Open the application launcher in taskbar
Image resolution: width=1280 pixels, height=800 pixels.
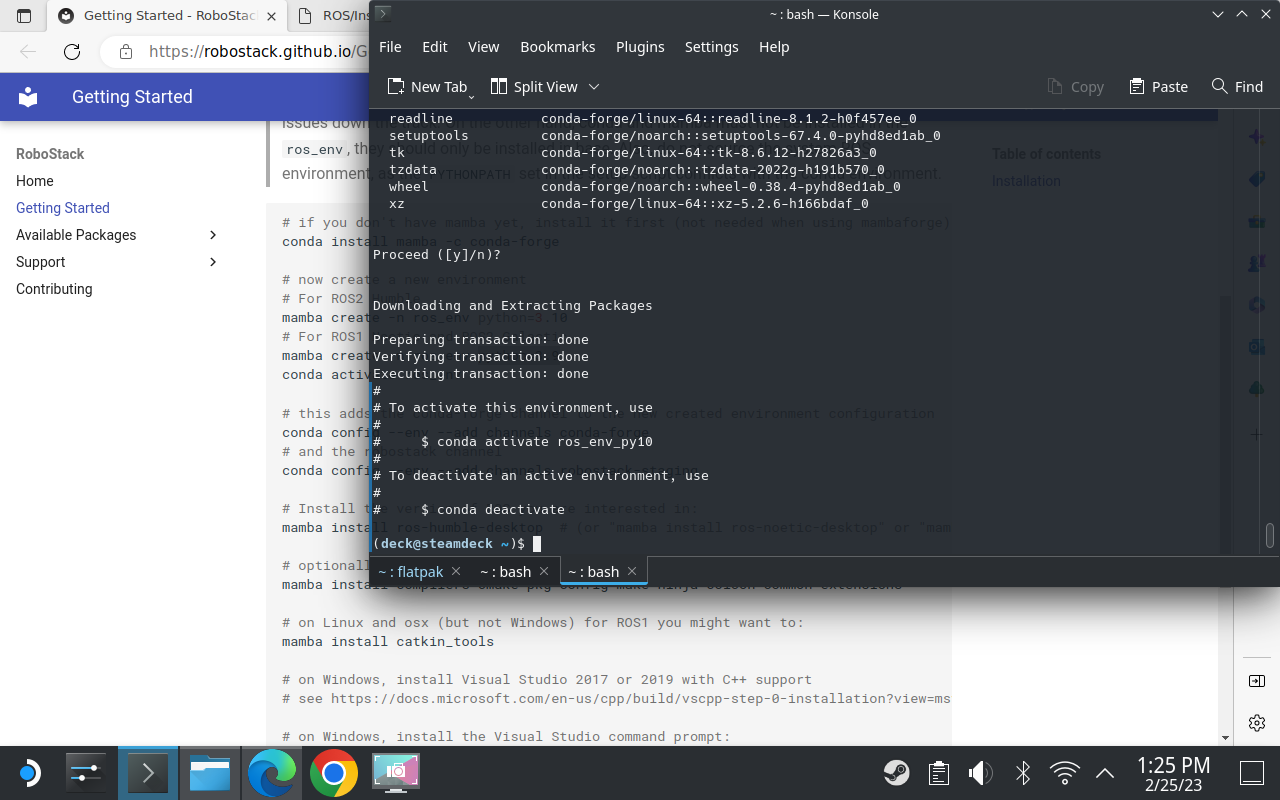29,773
